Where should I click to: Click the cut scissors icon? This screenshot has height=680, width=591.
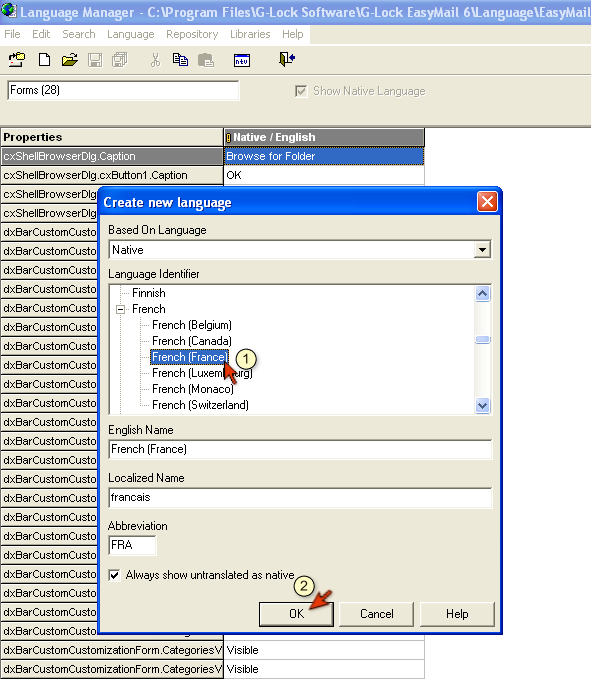click(x=155, y=60)
